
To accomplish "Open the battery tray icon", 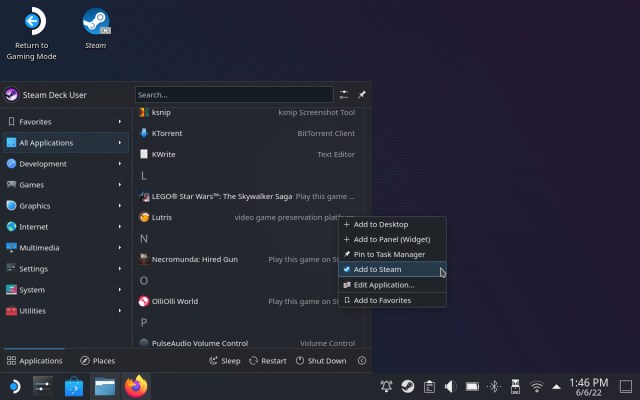I will coord(472,386).
